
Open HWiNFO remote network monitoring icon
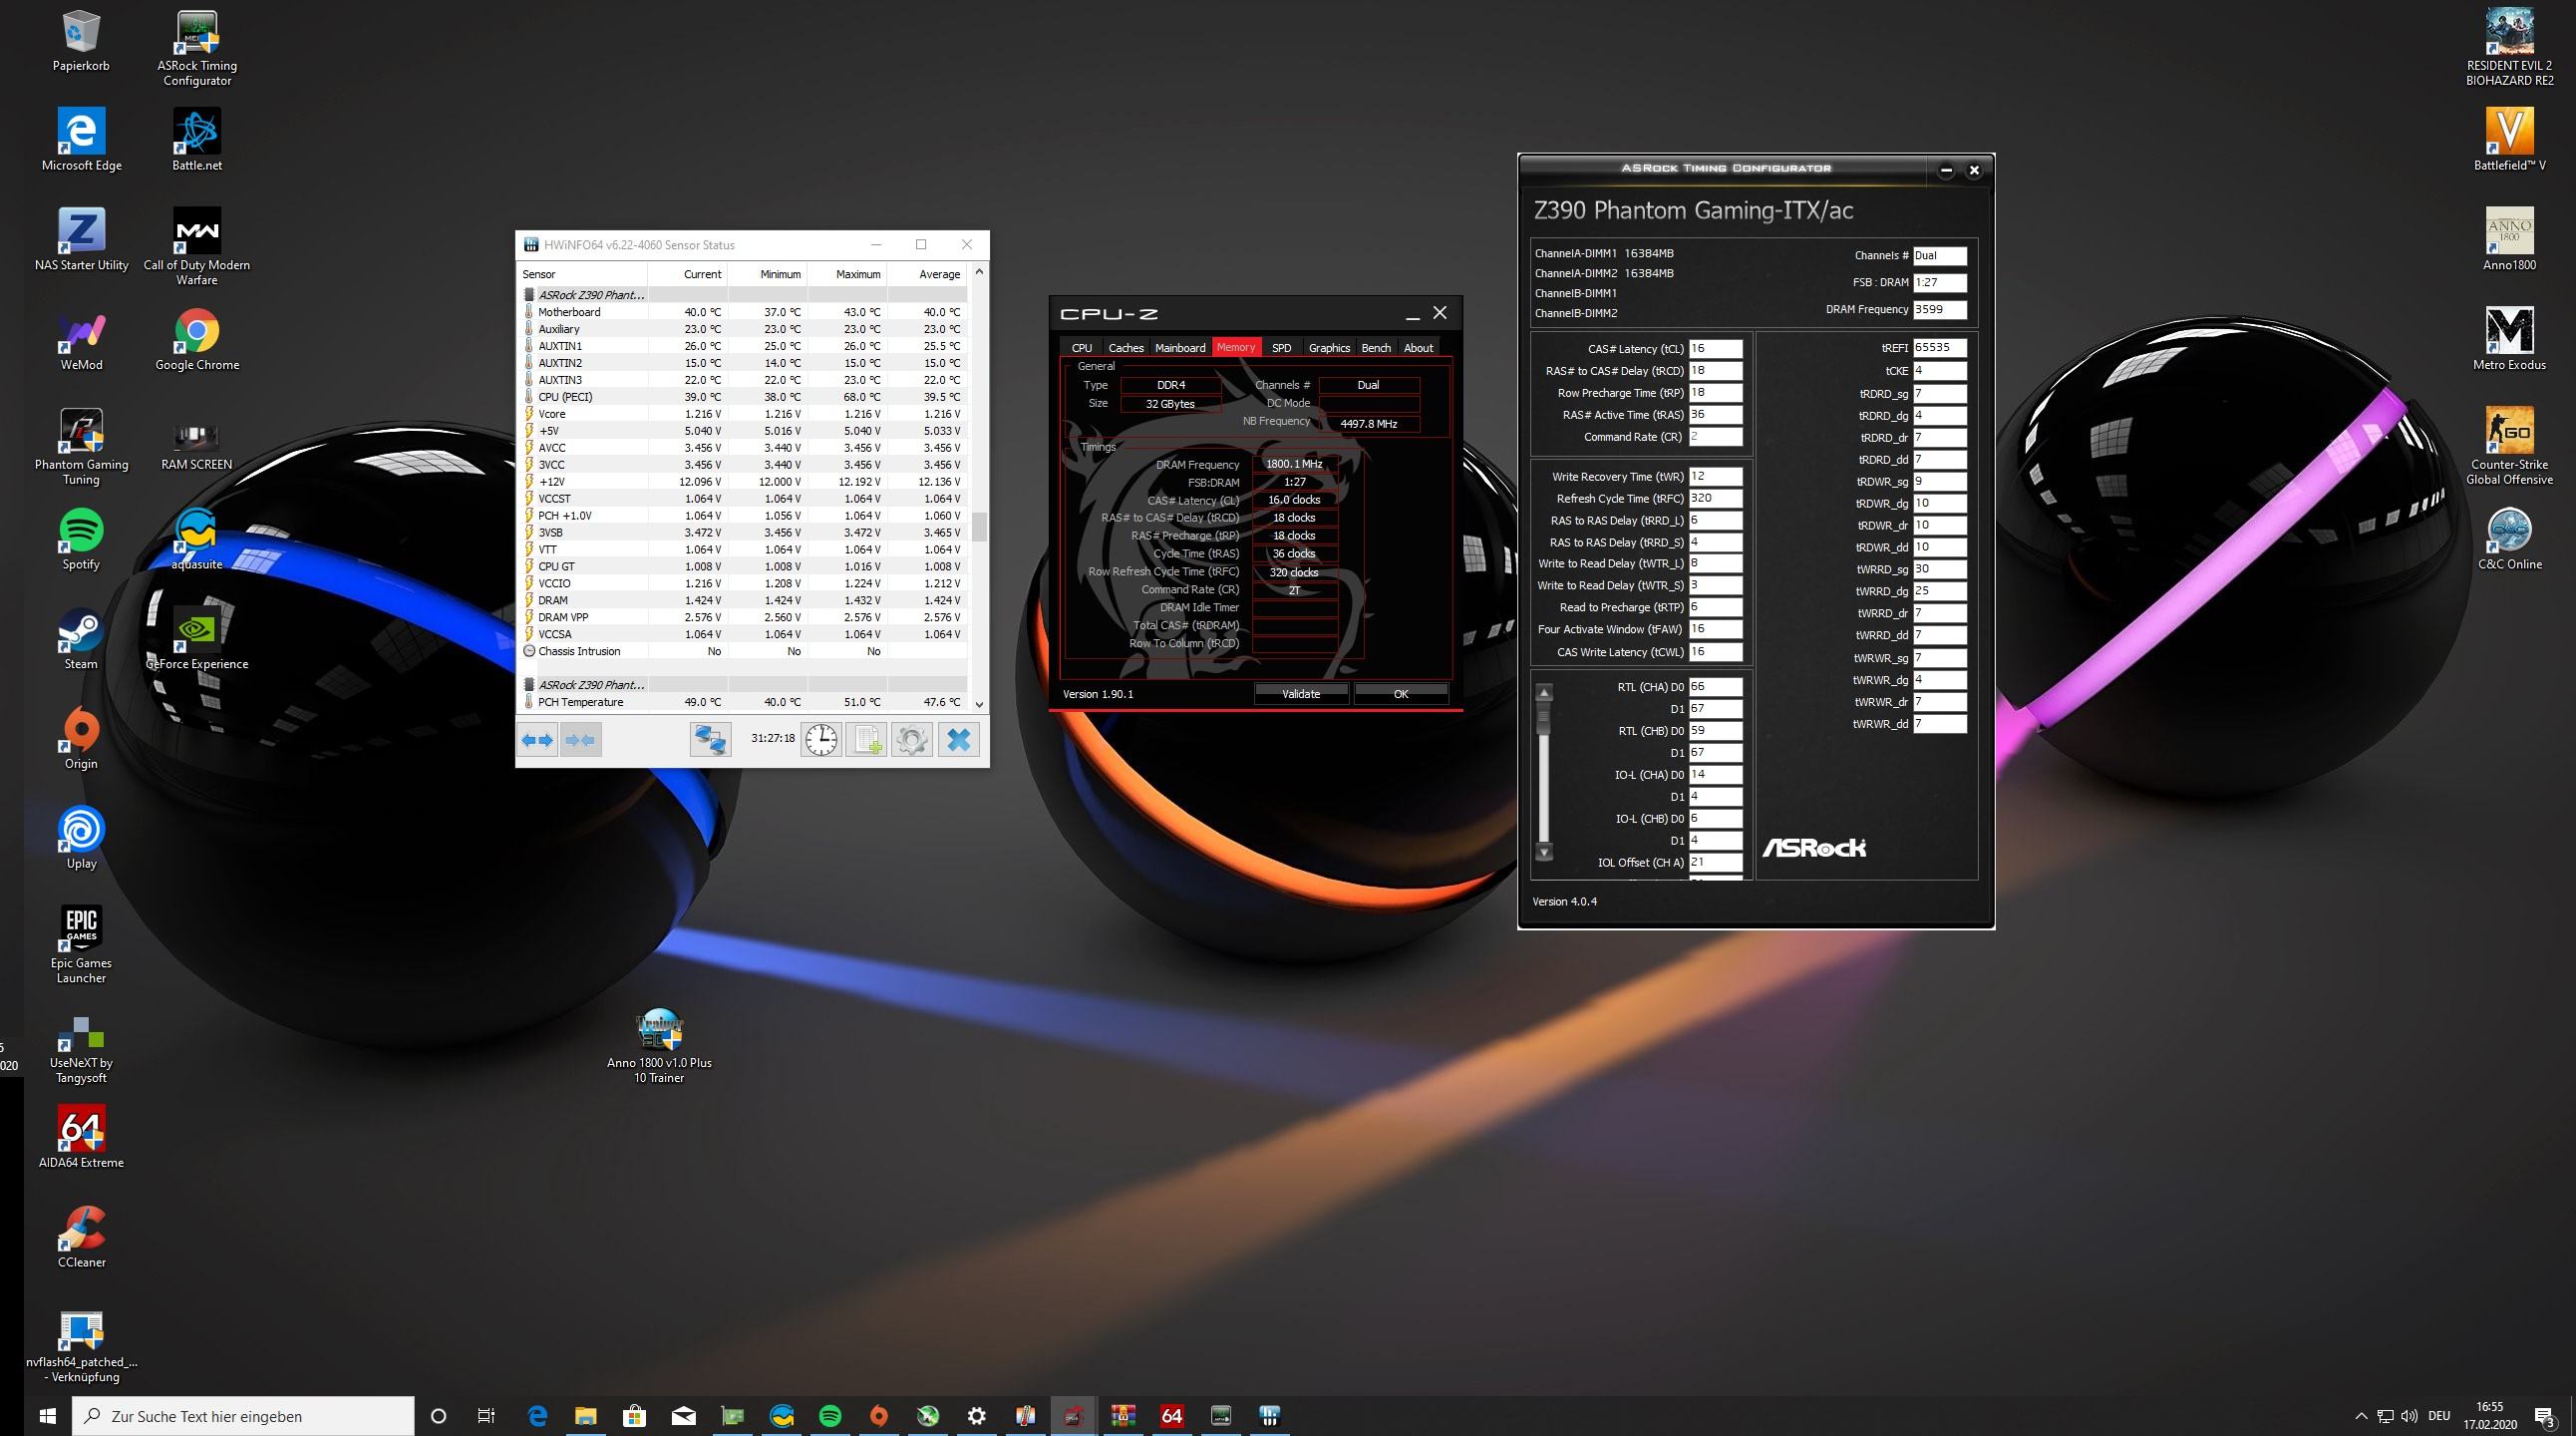710,740
